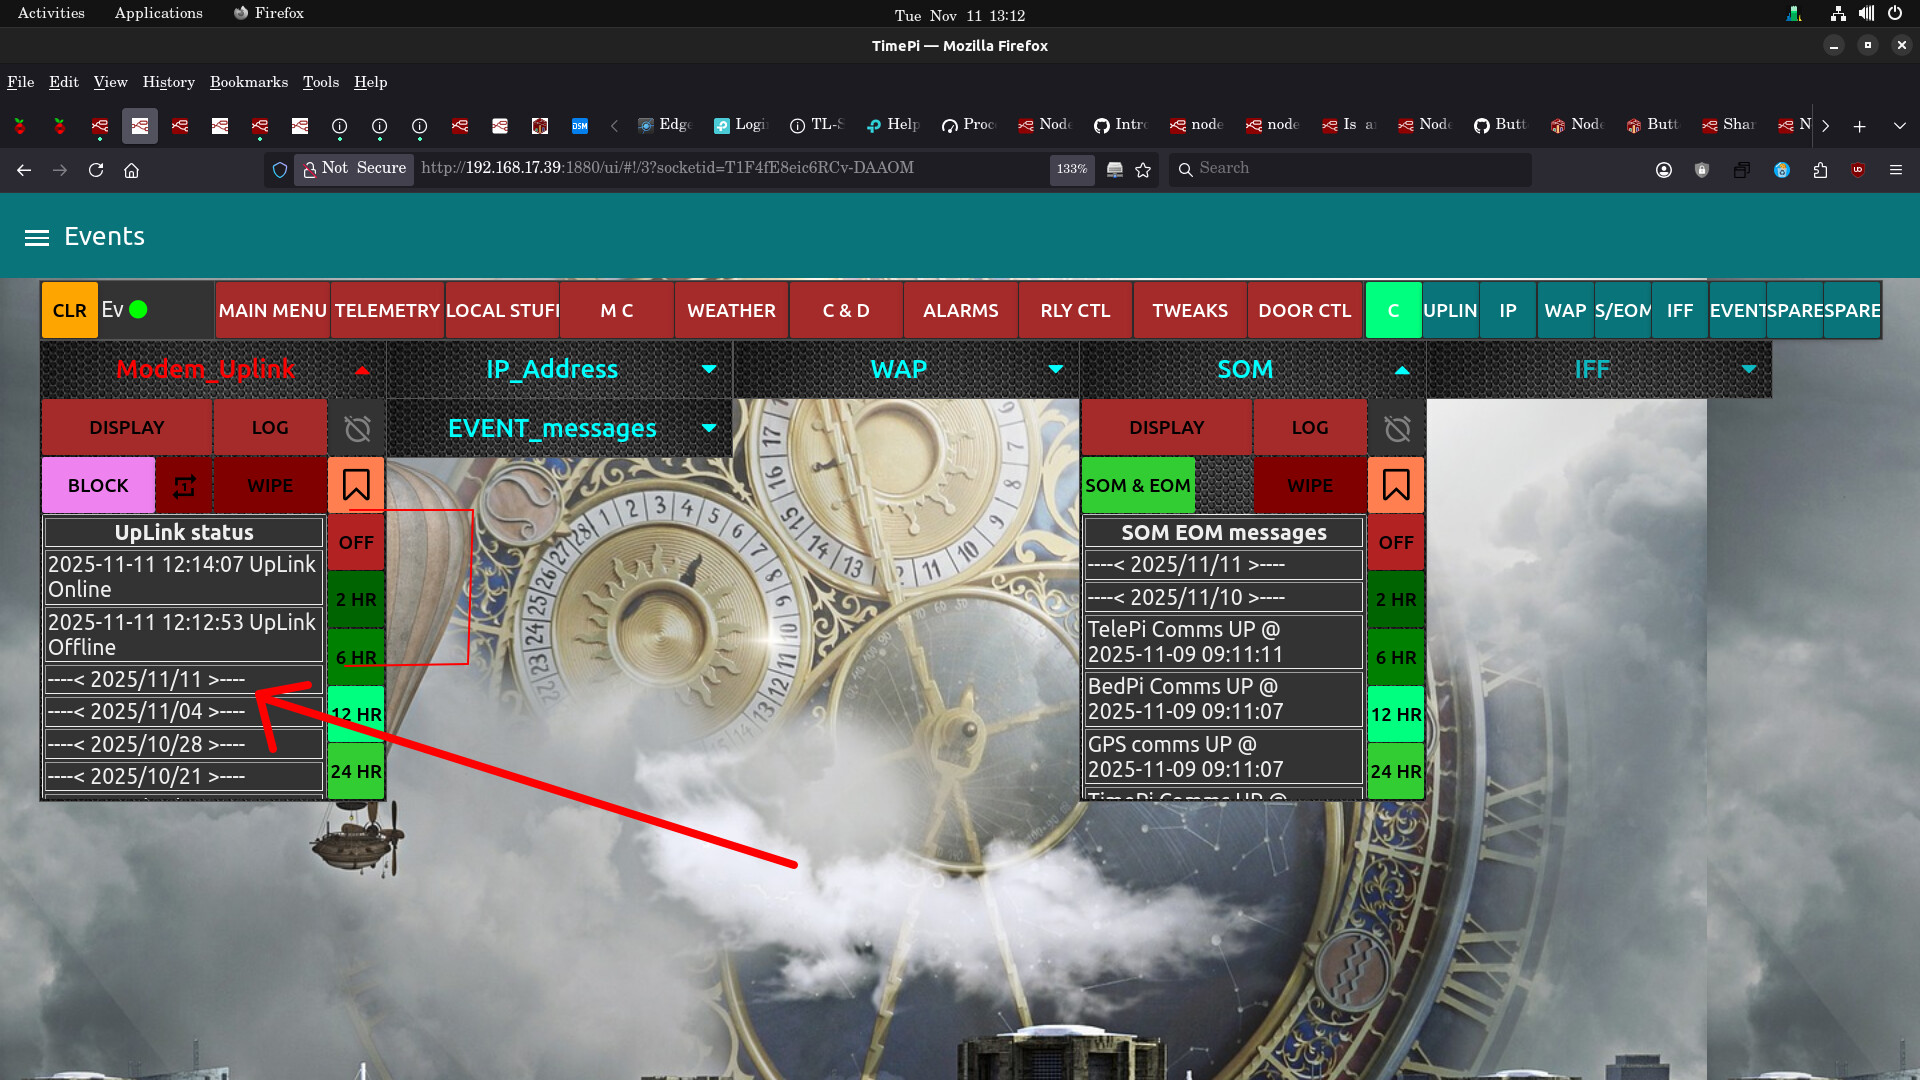
Task: Reload the page in Firefox
Action: [96, 170]
